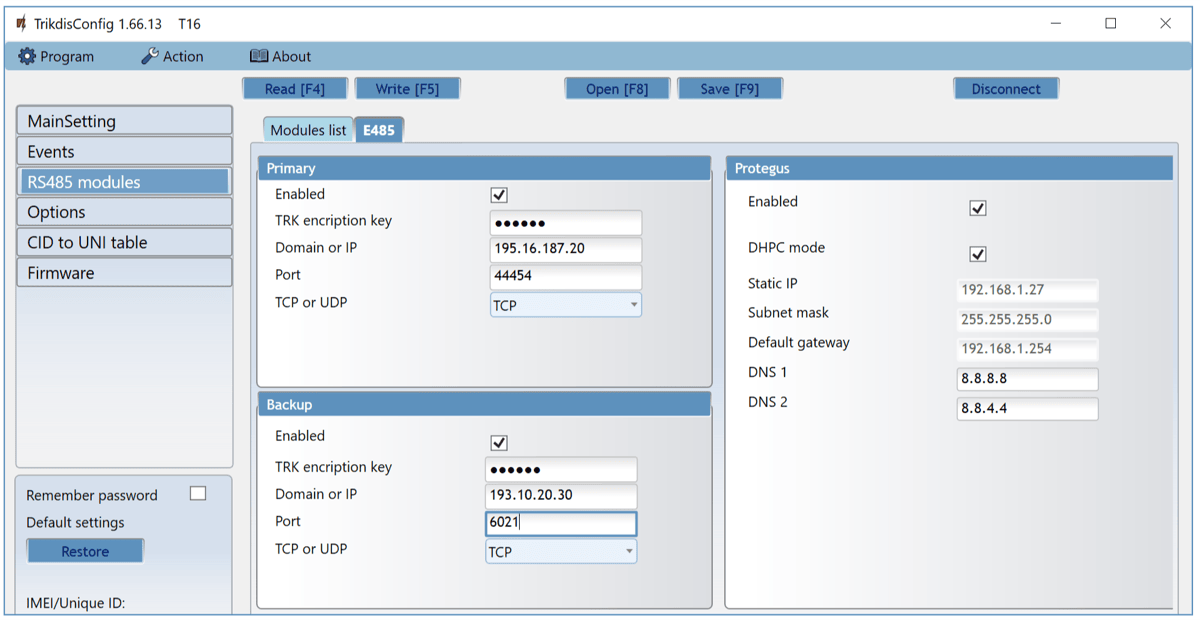Disable the Primary channel Enabled checkbox
The image size is (1200, 620).
(499, 196)
